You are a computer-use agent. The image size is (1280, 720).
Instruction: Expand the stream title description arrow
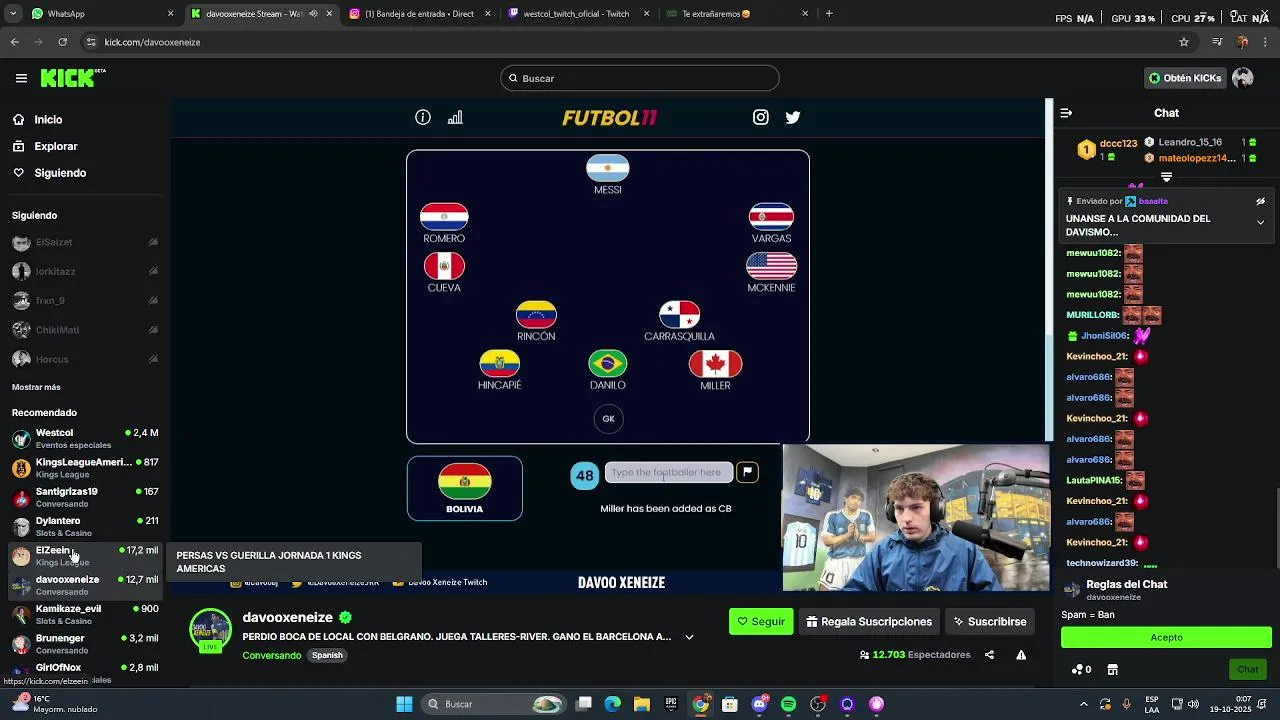pos(689,637)
